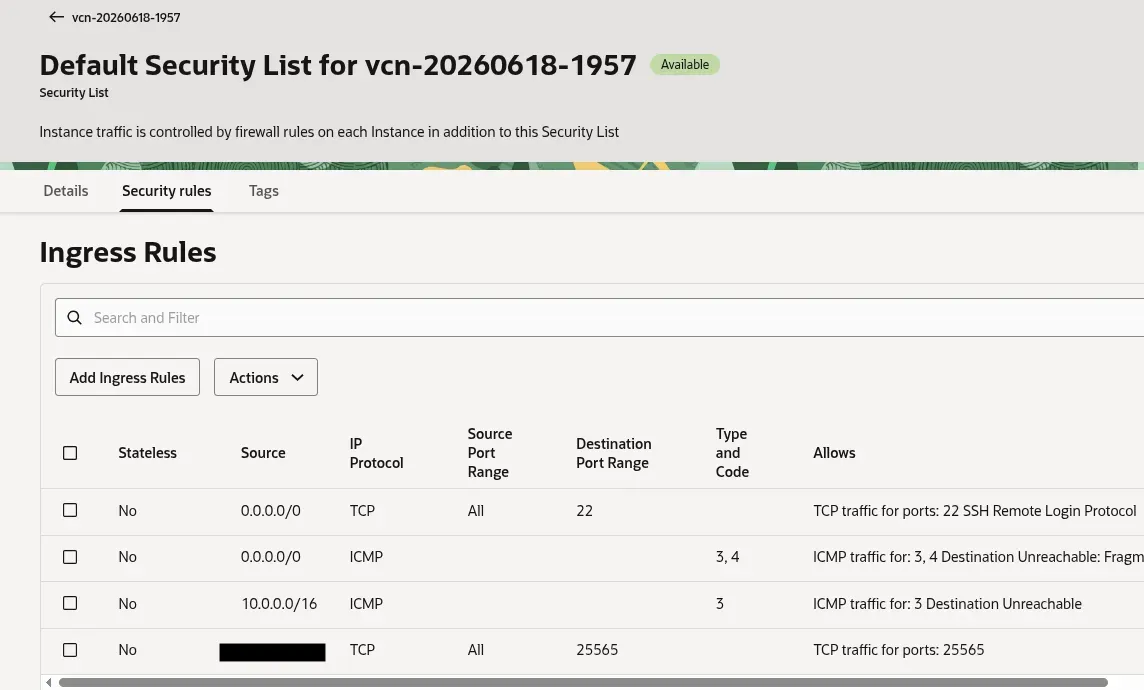Click the Default Security List page title

338,65
